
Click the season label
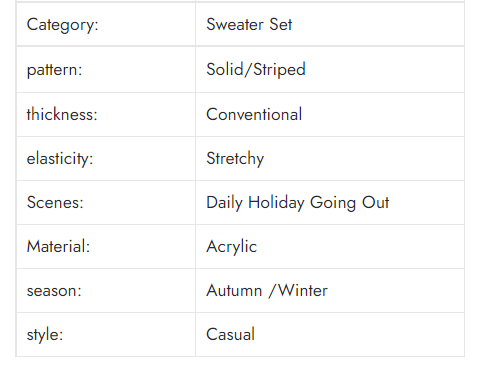click(x=54, y=291)
